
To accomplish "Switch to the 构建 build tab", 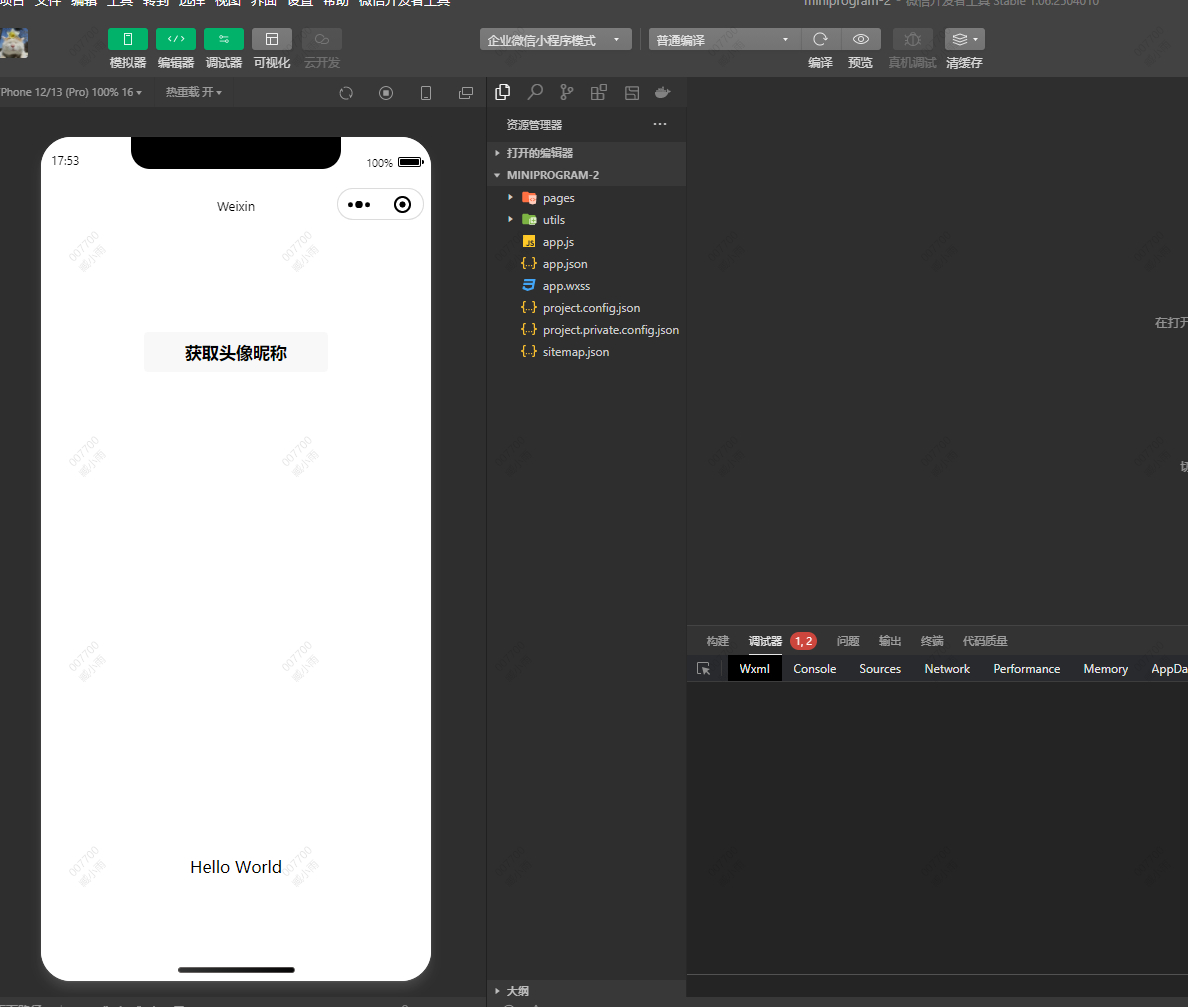I will 717,641.
